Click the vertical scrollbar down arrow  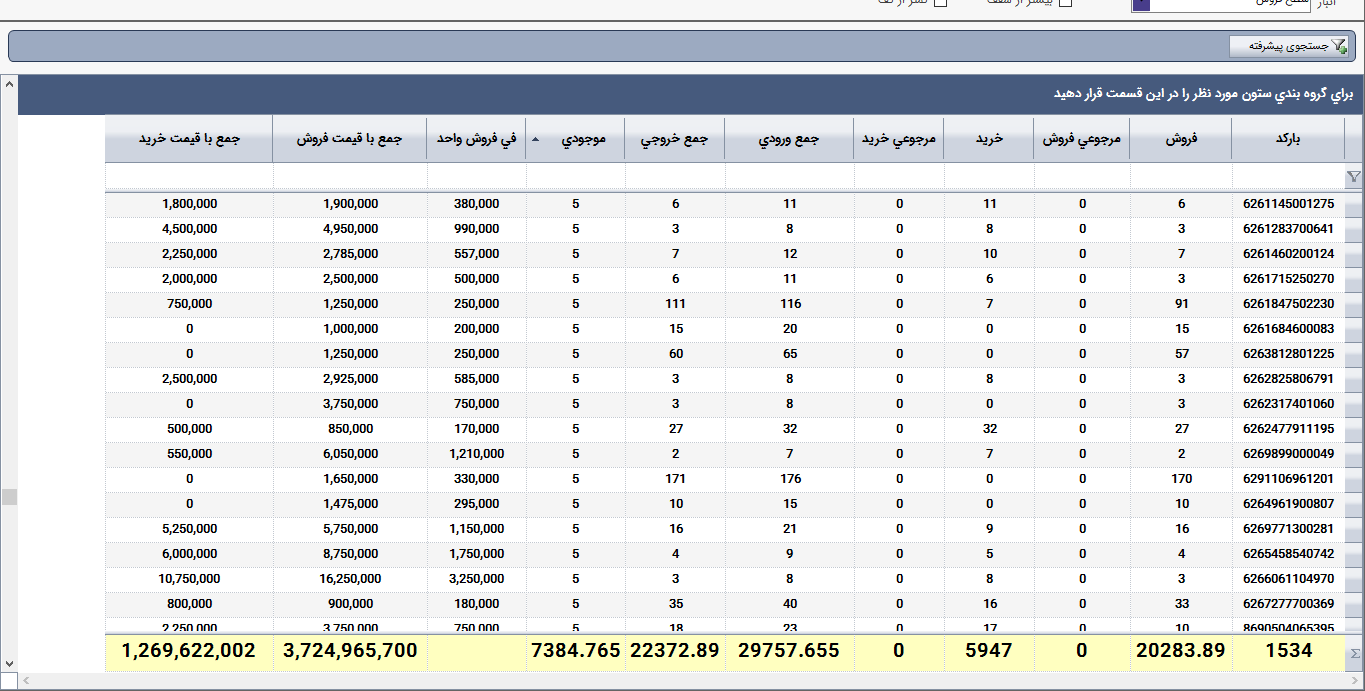(9, 662)
